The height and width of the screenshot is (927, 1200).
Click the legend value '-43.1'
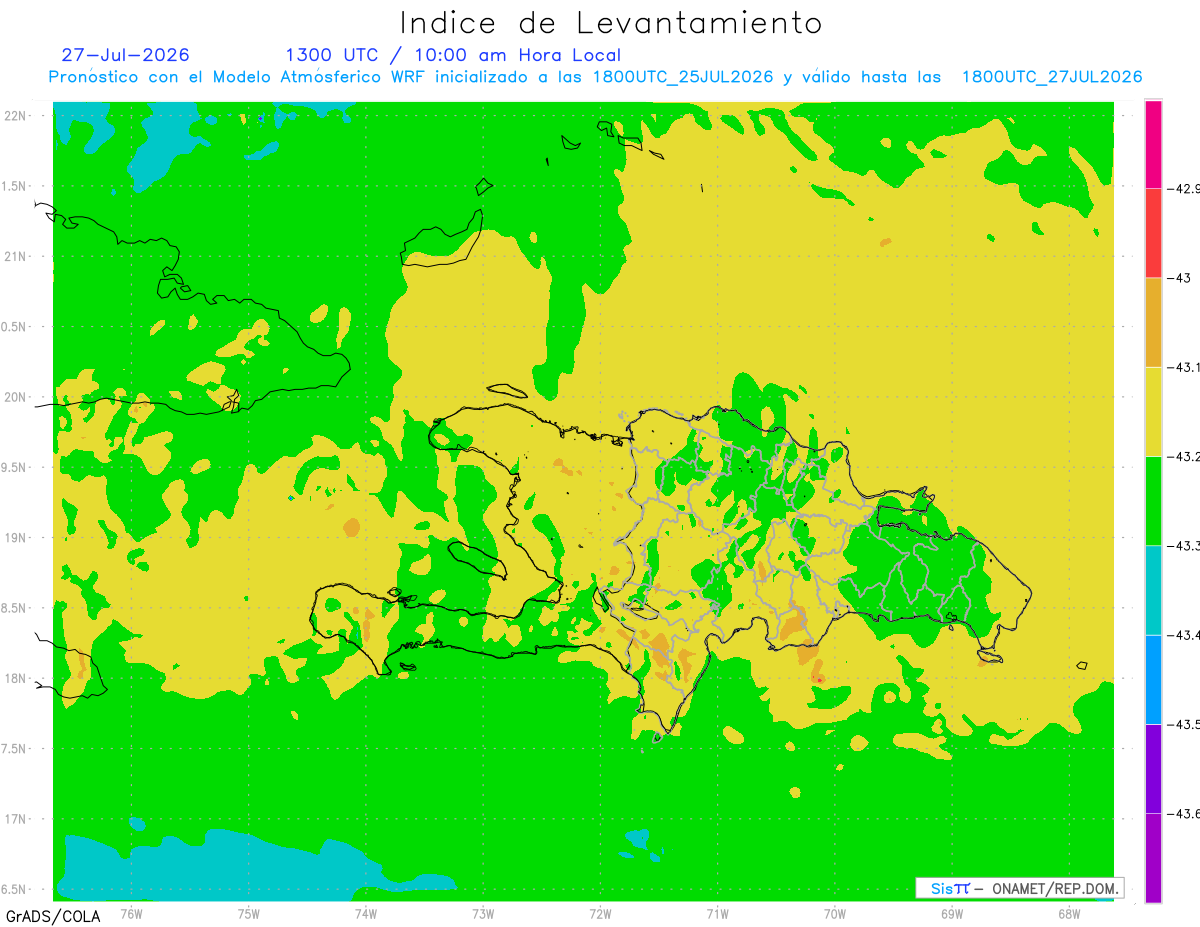click(x=1184, y=367)
